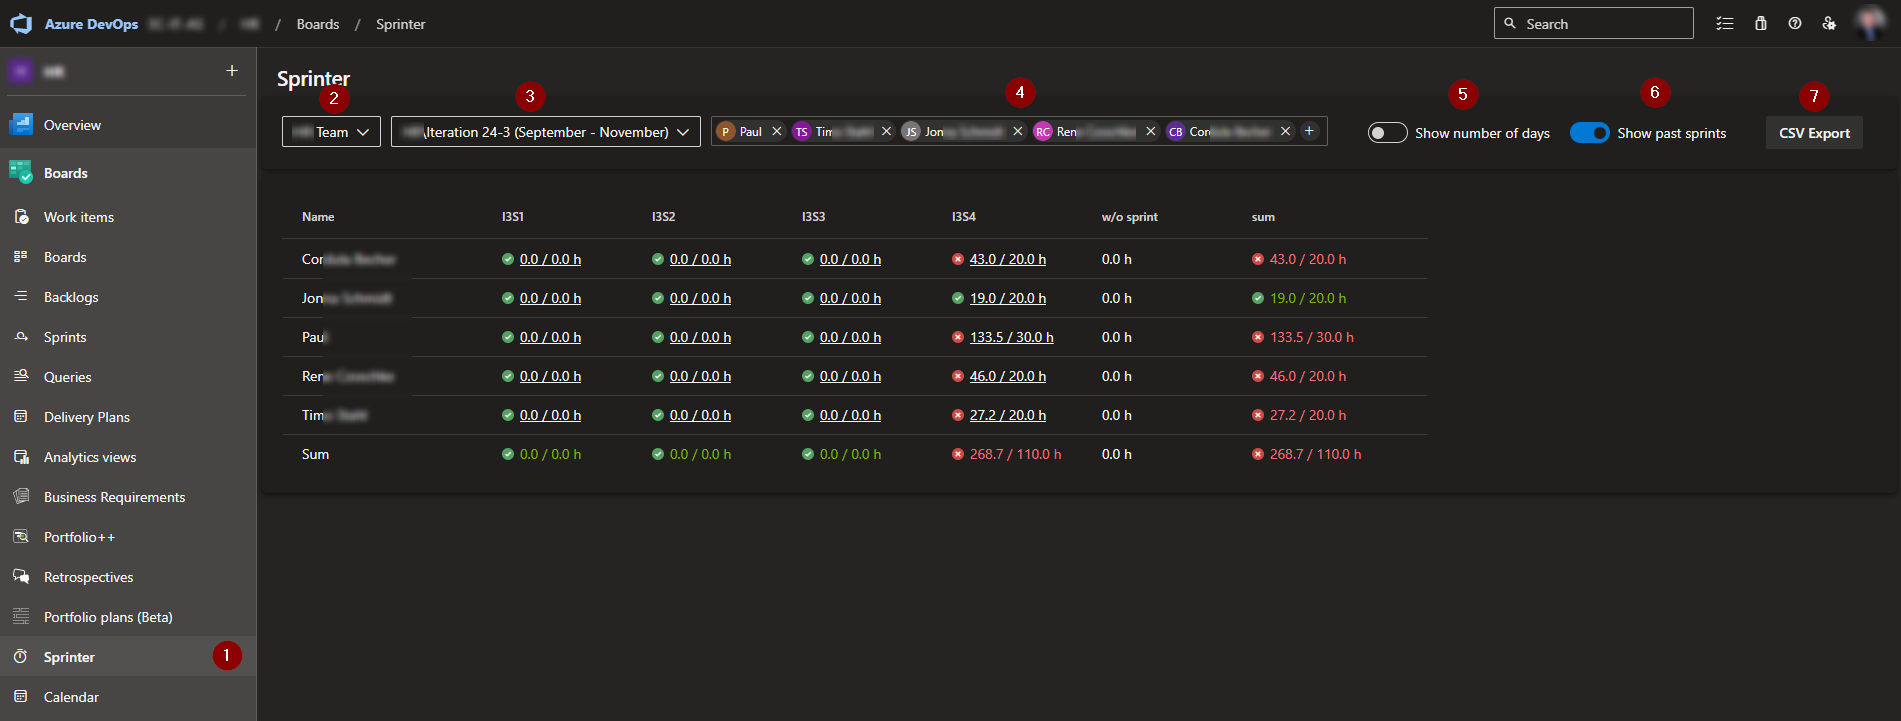Open the 133.5 / 30.0 h link
Image resolution: width=1901 pixels, height=721 pixels.
(1012, 337)
